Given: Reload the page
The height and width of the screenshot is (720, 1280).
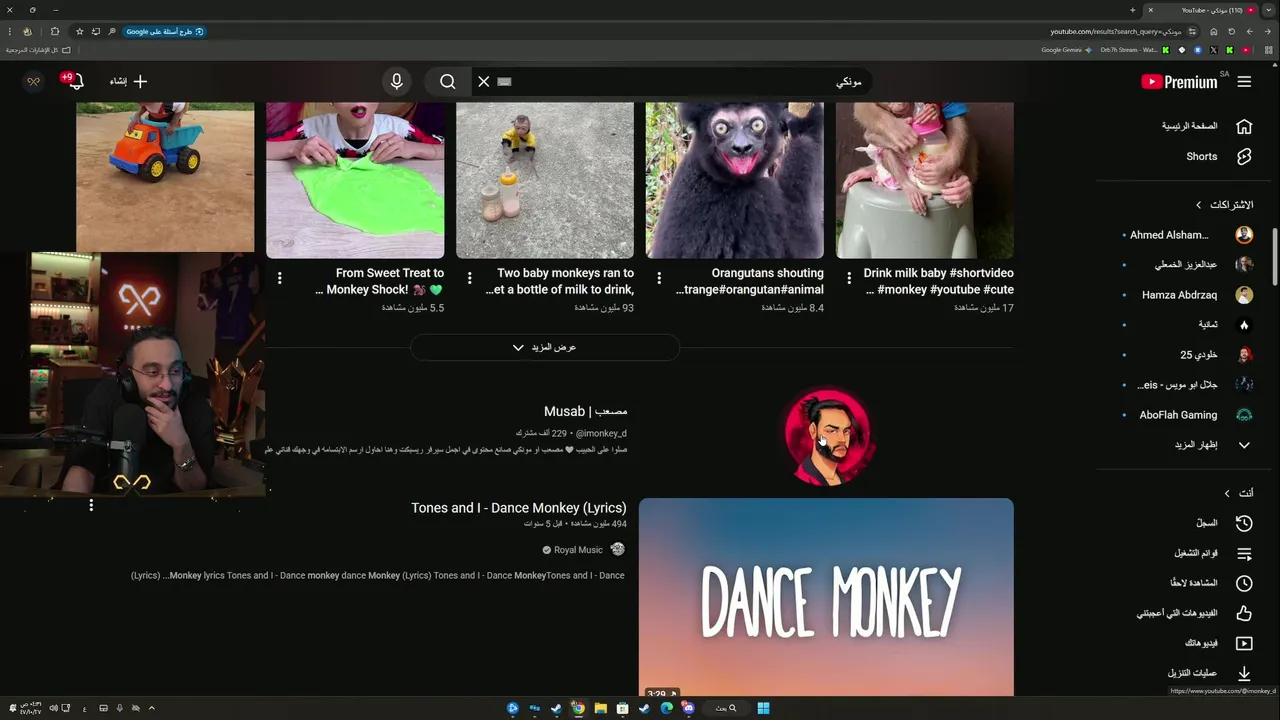Looking at the screenshot, I should (x=1231, y=31).
